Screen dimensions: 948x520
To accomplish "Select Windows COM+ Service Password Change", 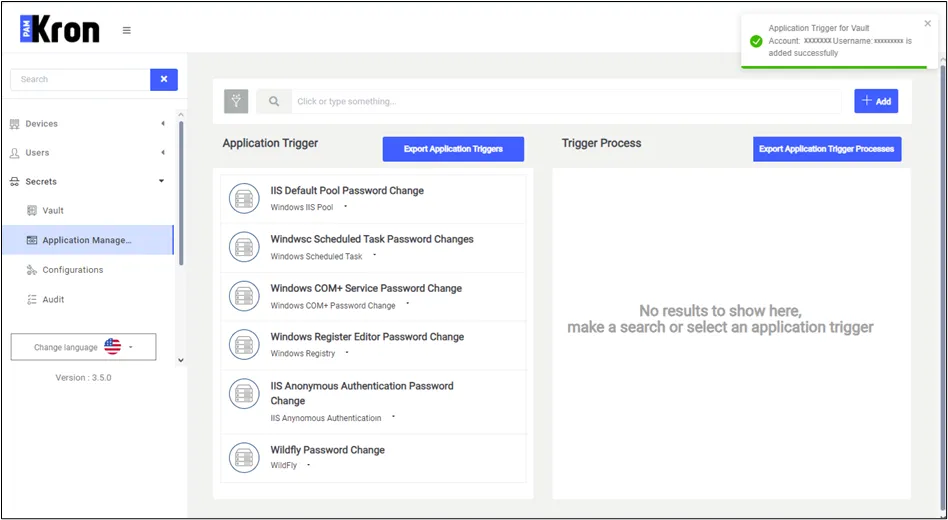I will [x=366, y=288].
